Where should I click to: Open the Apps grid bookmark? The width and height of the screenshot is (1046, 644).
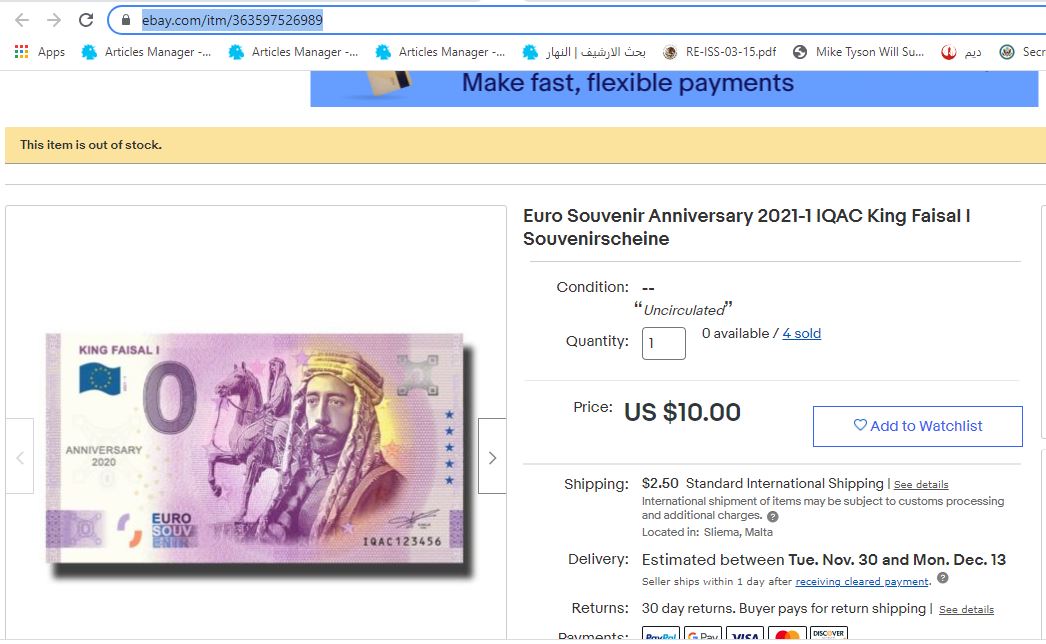click(40, 51)
